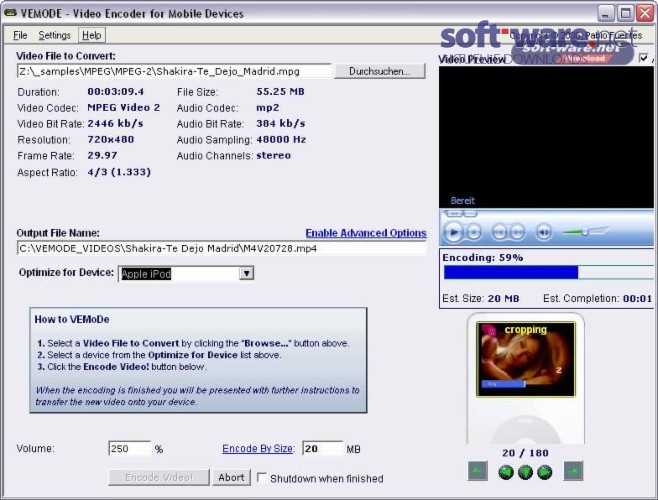Viewport: 658px width, 500px height.
Task: Click the green round down arrow button
Action: (x=525, y=473)
